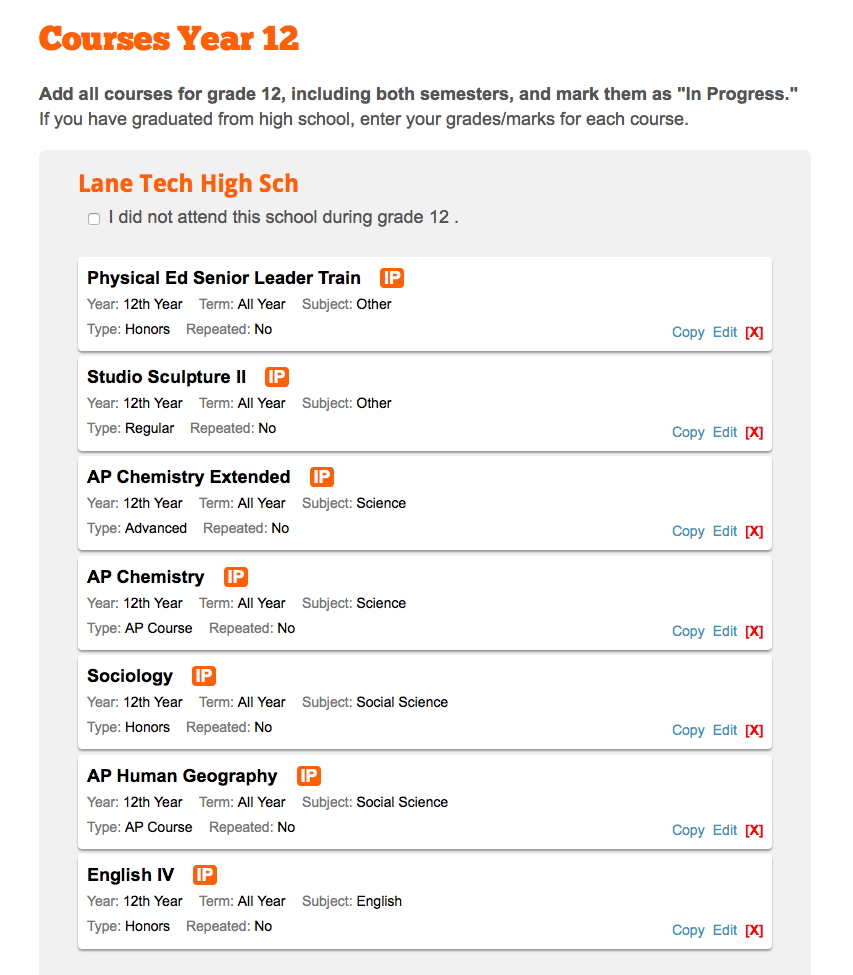Click IP badge next to Physical Ed Senior Leader Train

pyautogui.click(x=392, y=278)
